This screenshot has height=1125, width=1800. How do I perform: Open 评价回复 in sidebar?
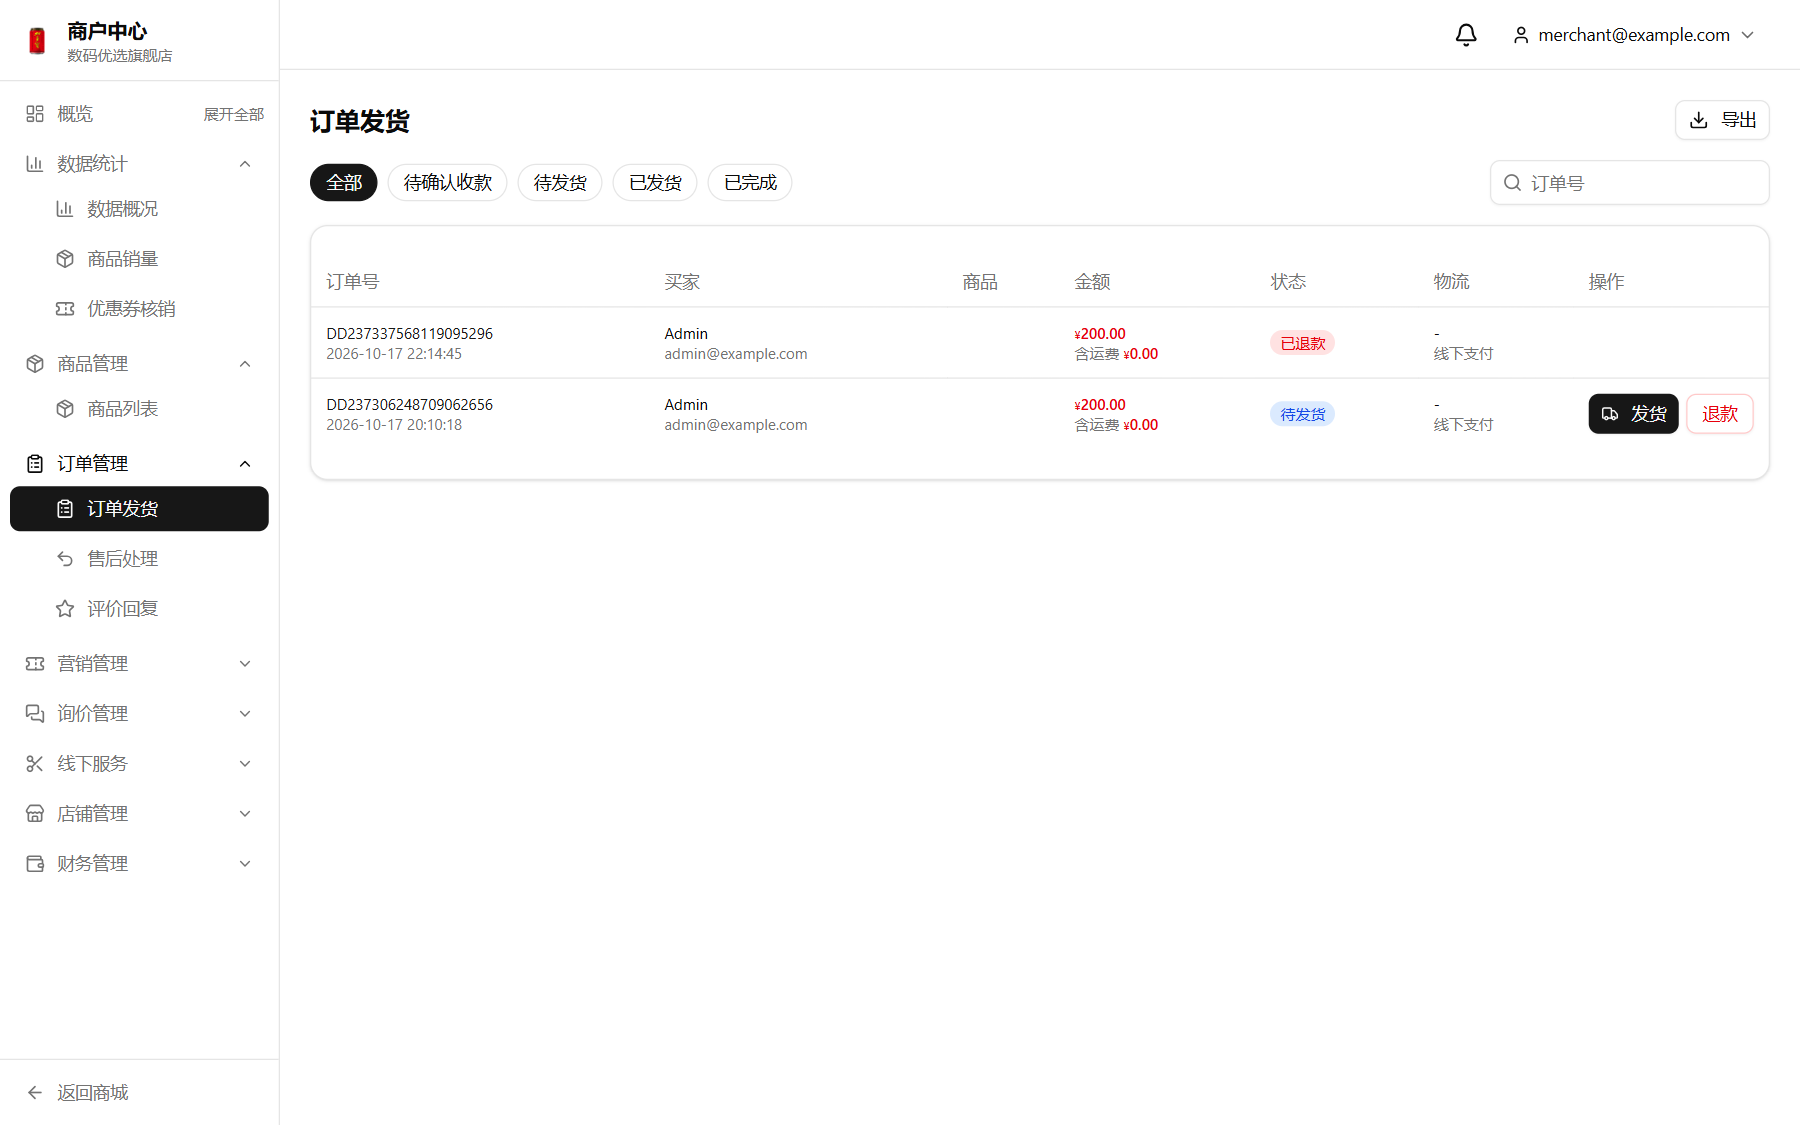pyautogui.click(x=139, y=609)
